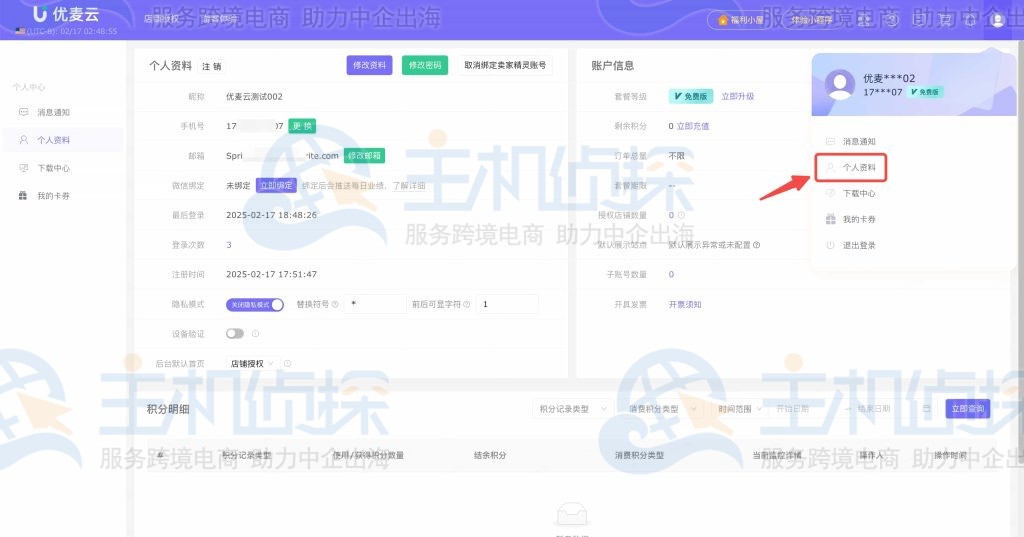
Task: Click the 我的卡券 gift icon in the left sidebar
Action: pos(24,195)
